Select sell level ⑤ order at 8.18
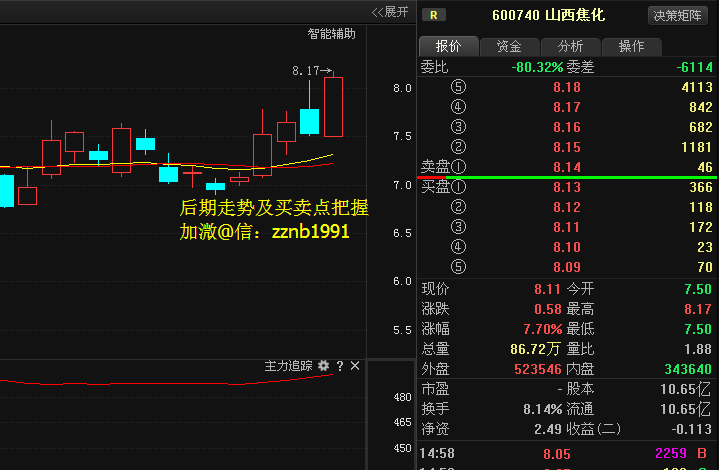The height and width of the screenshot is (470, 719). (566, 87)
